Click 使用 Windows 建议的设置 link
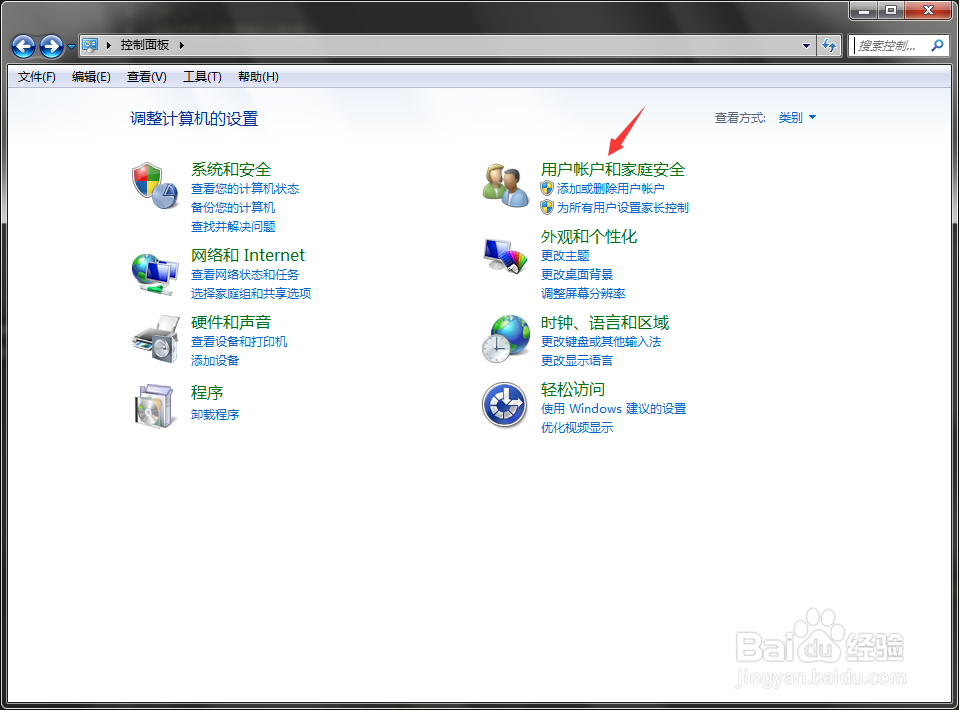 pyautogui.click(x=613, y=409)
